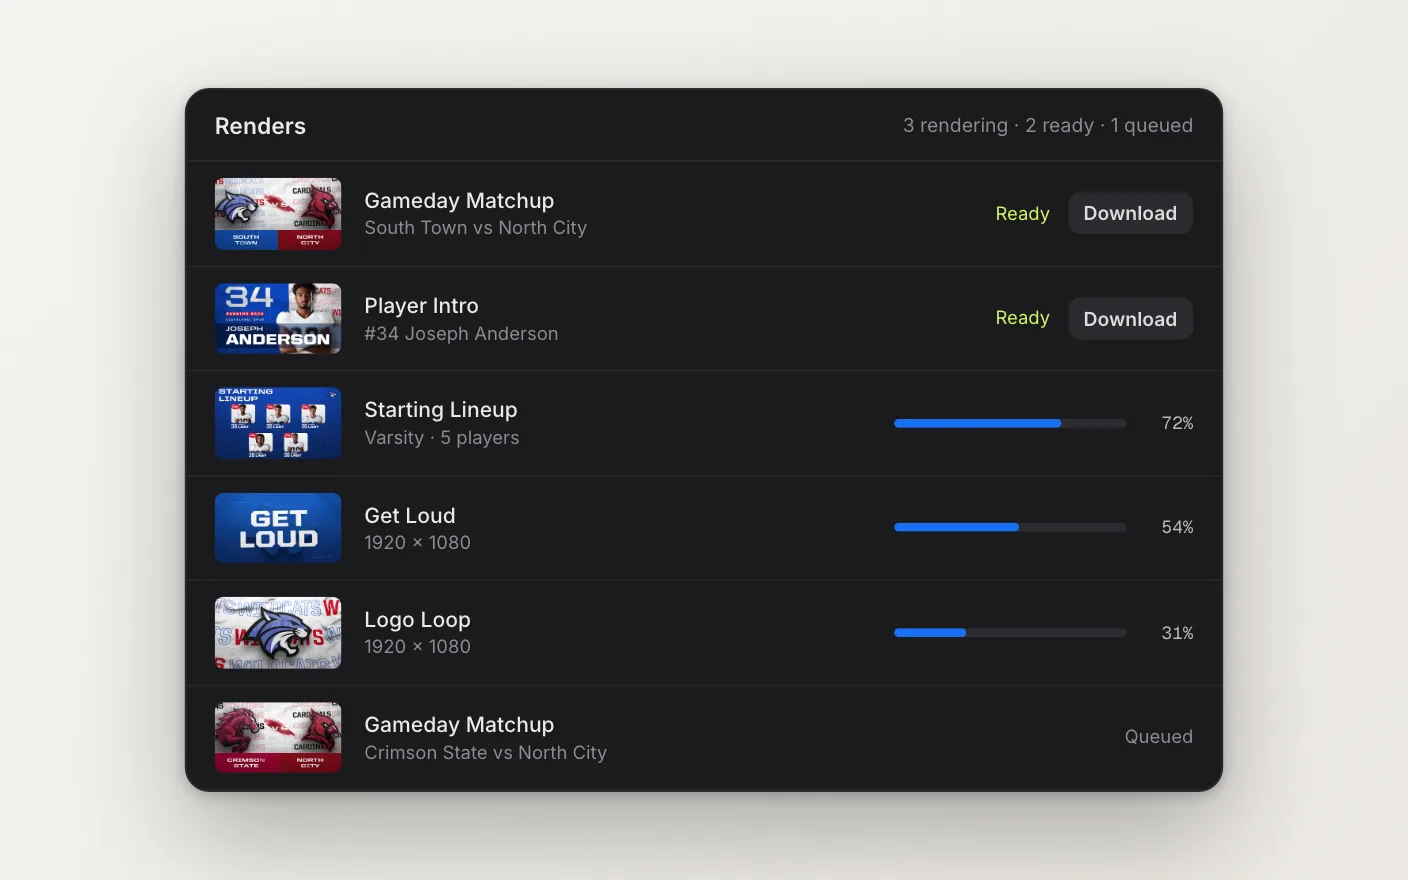Click the Logo Loop progress bar
This screenshot has height=880, width=1408.
1010,633
